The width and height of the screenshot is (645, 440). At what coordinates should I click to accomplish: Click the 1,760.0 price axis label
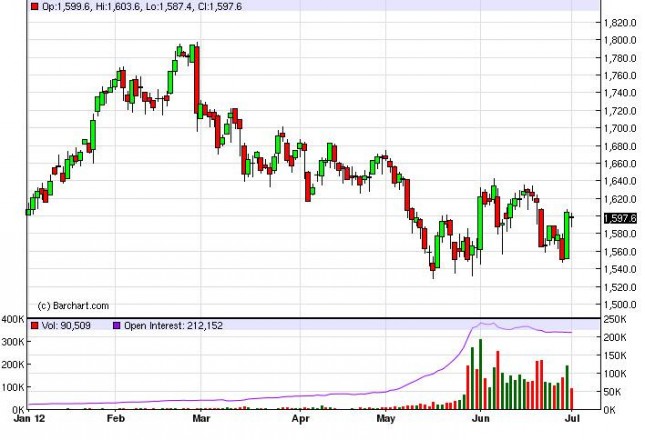(x=620, y=76)
